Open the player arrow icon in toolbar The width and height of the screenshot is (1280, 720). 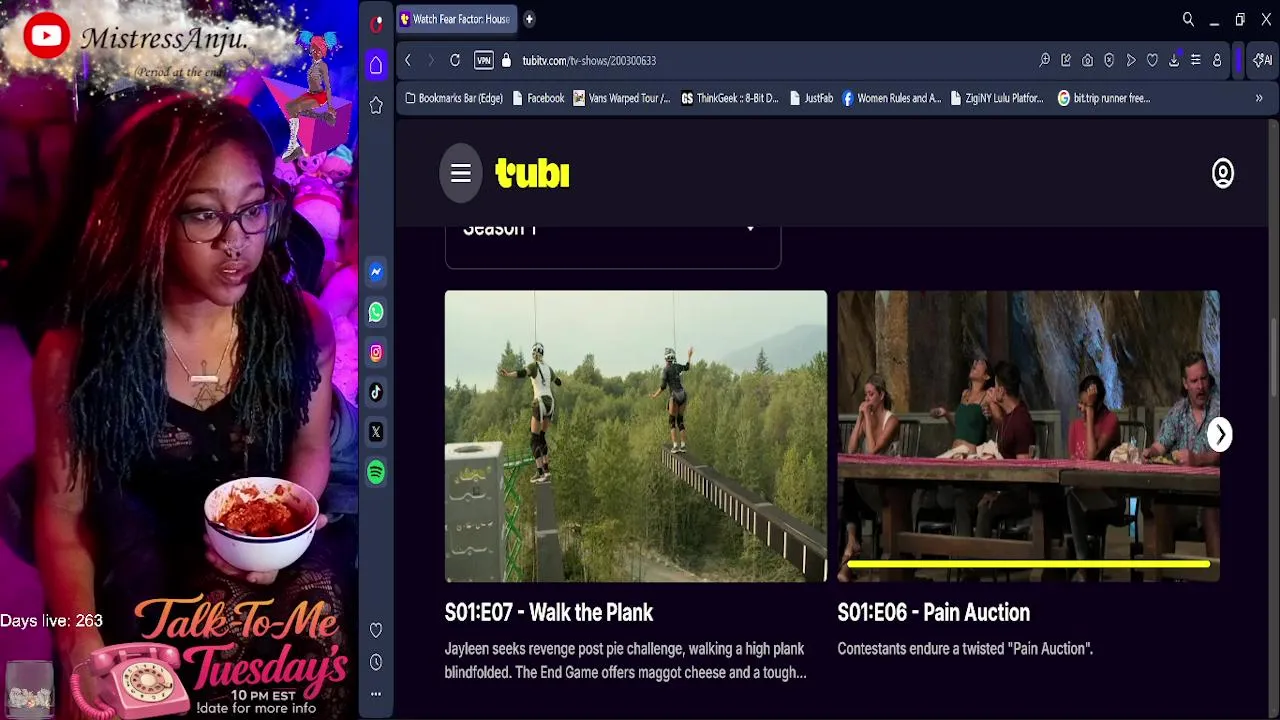[1131, 61]
